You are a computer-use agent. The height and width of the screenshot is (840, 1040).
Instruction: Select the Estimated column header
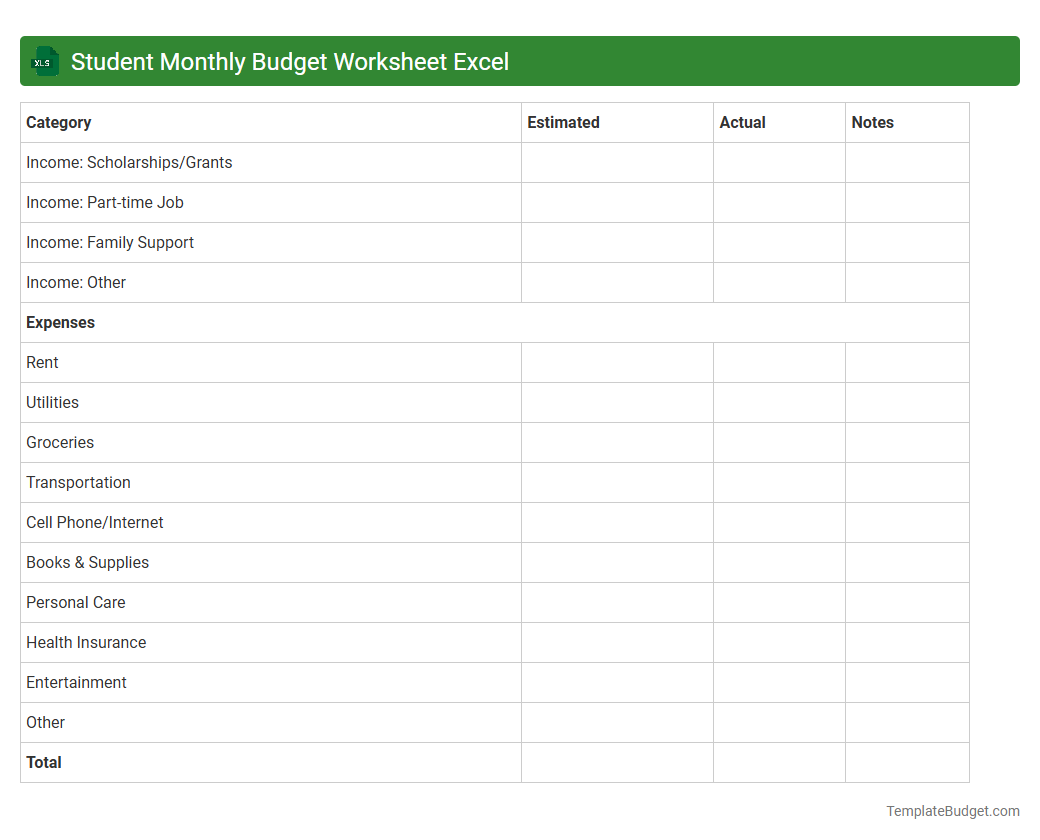(563, 122)
